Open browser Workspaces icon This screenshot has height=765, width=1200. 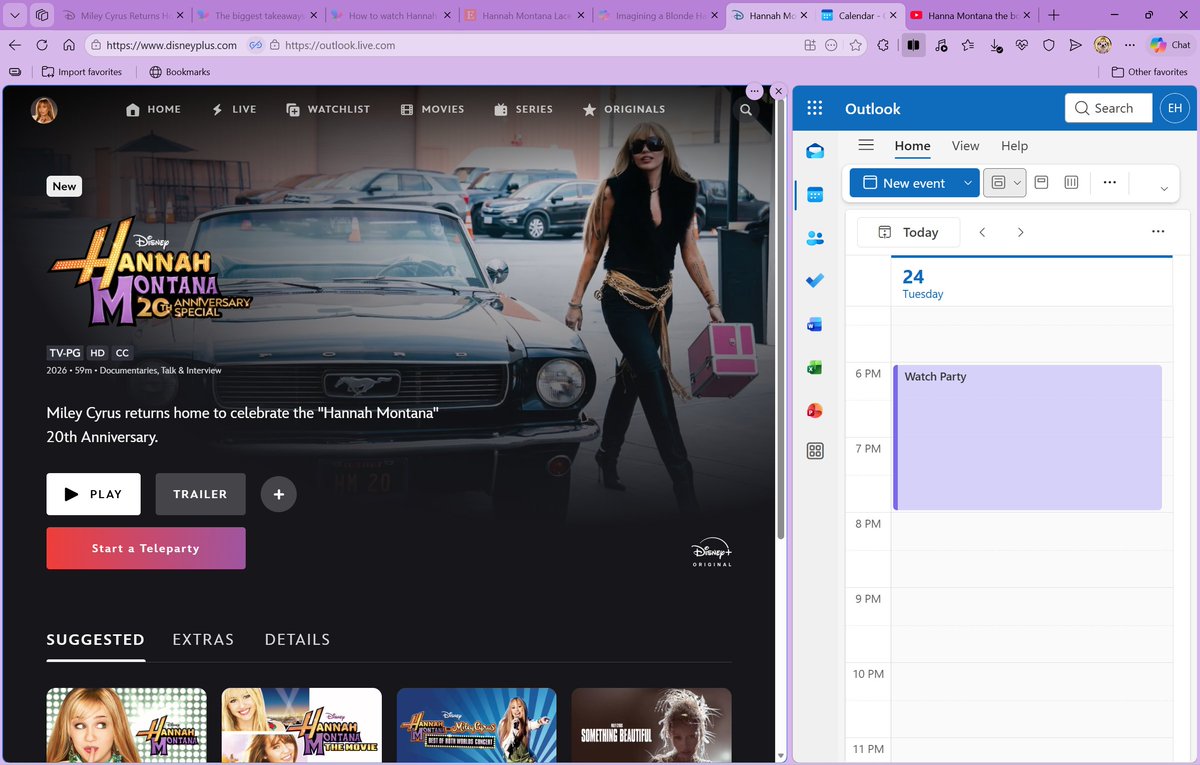coord(41,15)
